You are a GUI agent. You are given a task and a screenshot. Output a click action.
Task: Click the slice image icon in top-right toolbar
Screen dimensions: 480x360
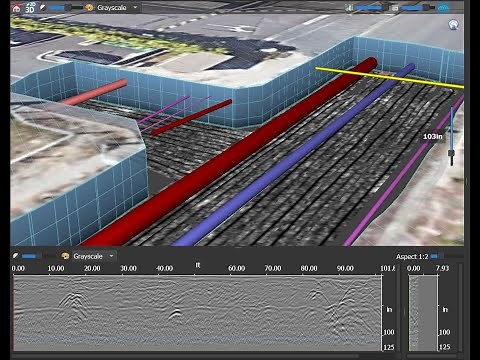(395, 8)
